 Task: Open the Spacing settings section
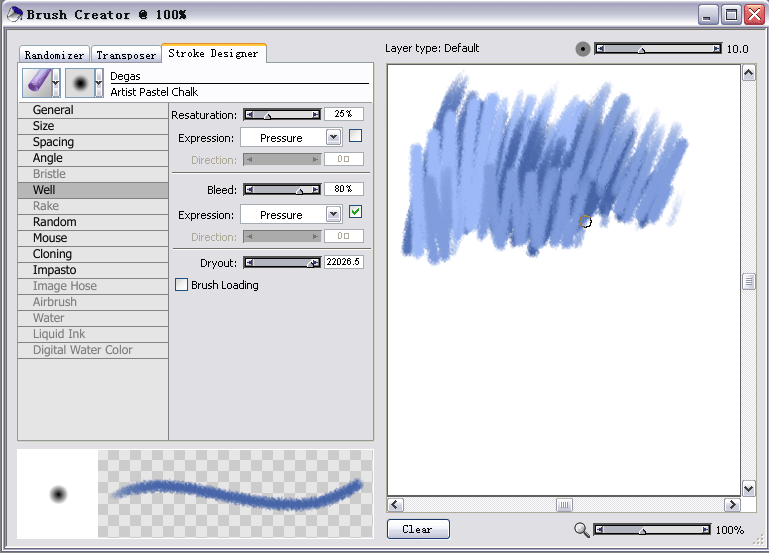93,142
